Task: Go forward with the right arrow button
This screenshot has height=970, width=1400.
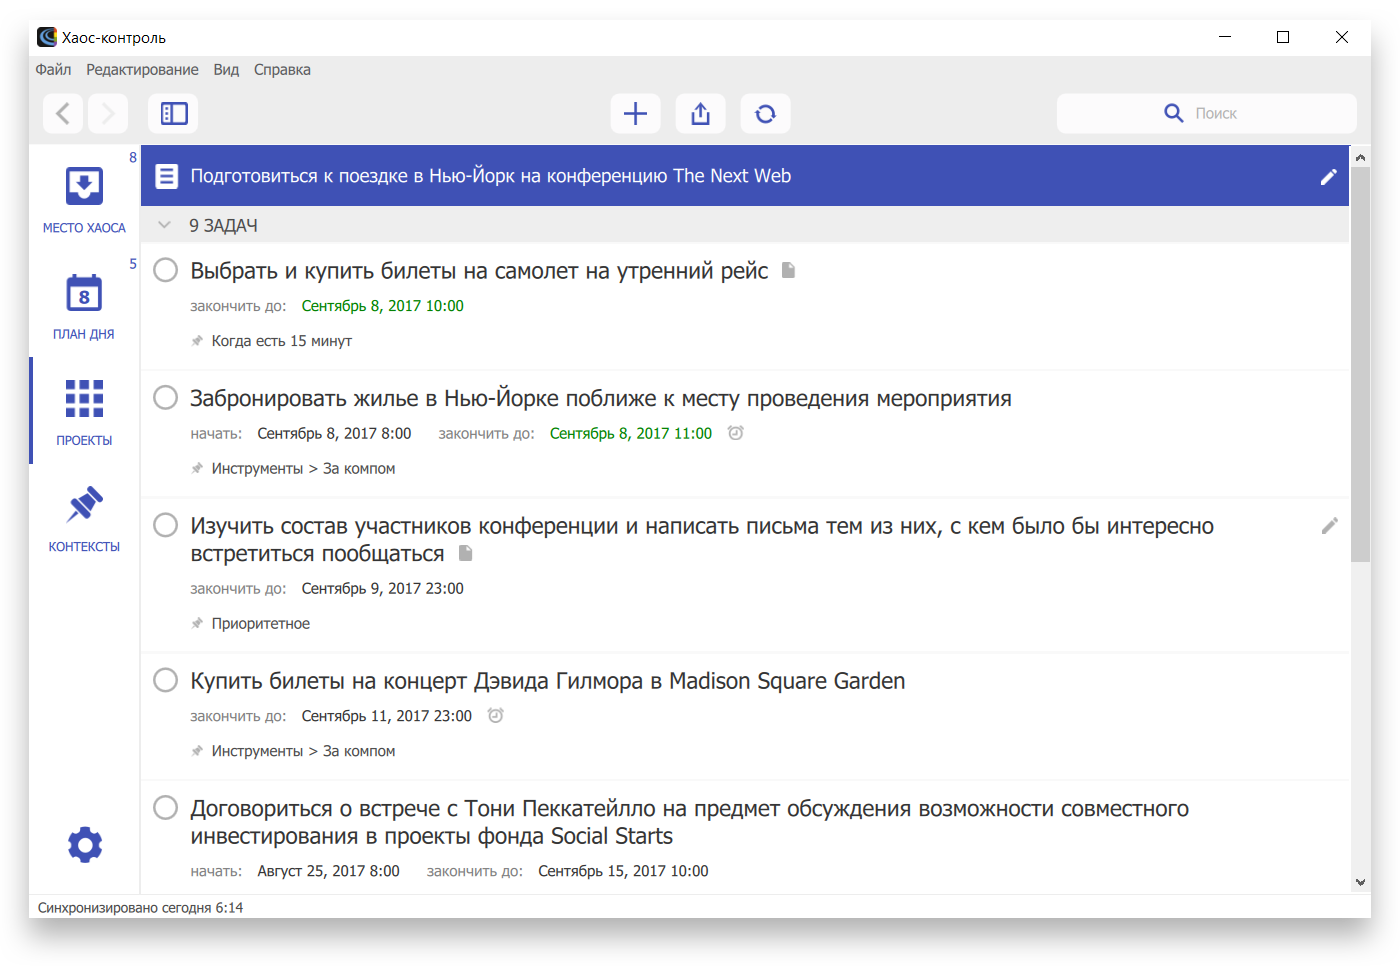Action: [108, 113]
